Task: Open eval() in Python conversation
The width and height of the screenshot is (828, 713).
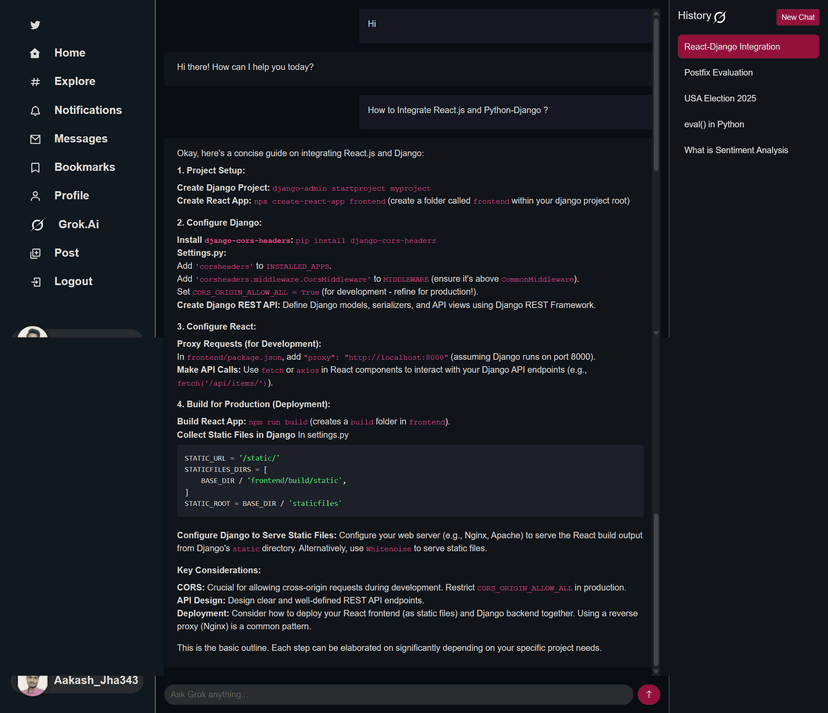Action: point(714,125)
